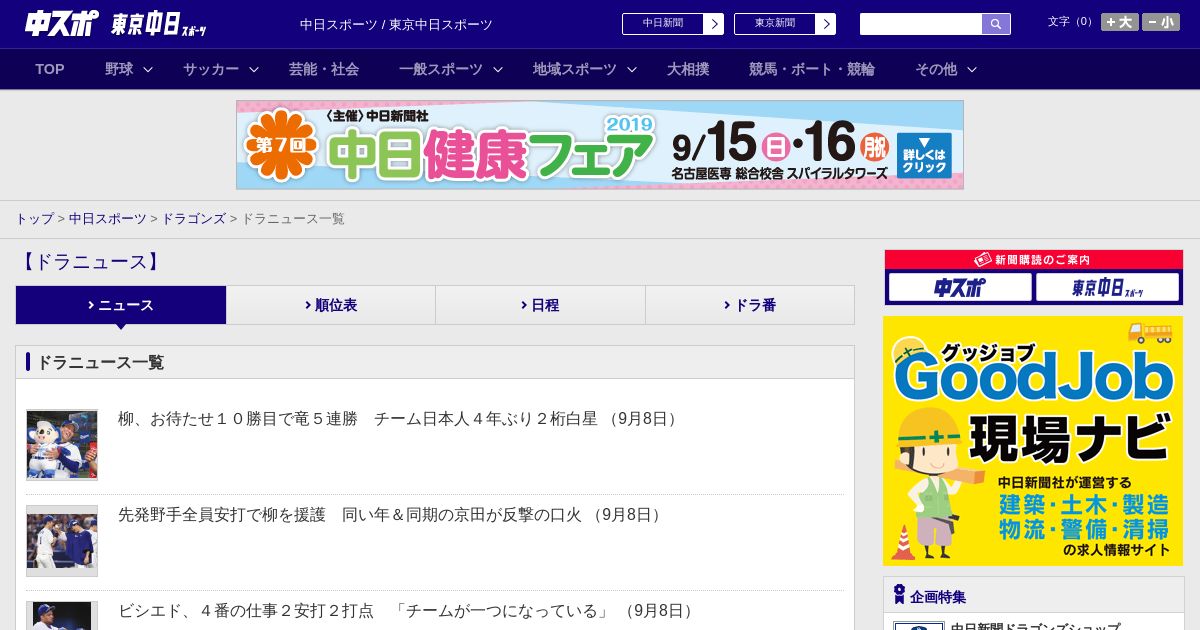Open the 東京新聞 link button
Viewport: 1200px width, 630px height.
tap(775, 24)
